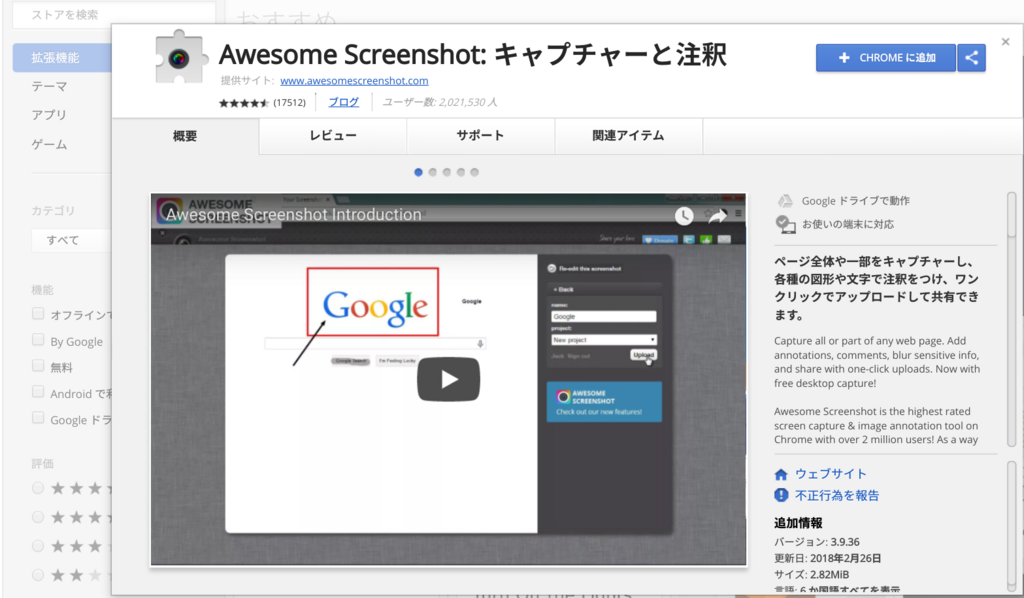Click the Google ドライブで動作 label
Image resolution: width=1024 pixels, height=598 pixels.
click(856, 201)
